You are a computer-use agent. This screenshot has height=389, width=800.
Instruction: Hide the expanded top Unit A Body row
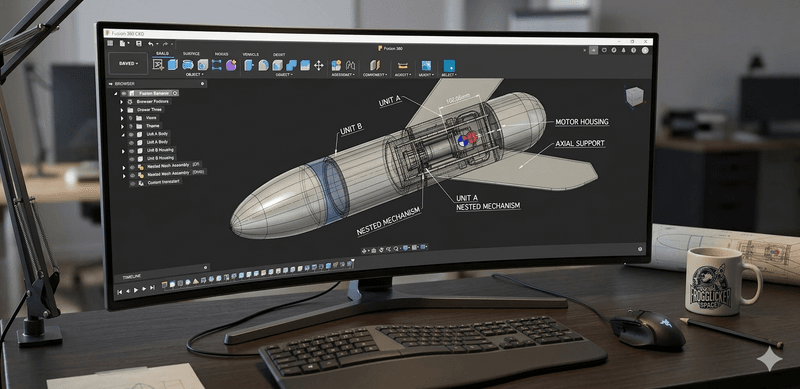pyautogui.click(x=131, y=134)
